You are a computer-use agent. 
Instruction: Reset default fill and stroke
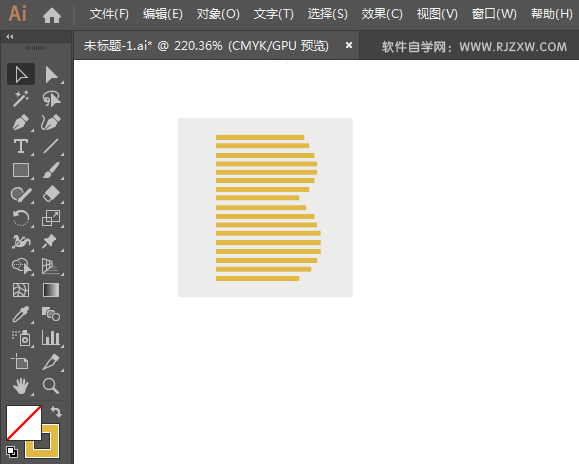click(12, 452)
